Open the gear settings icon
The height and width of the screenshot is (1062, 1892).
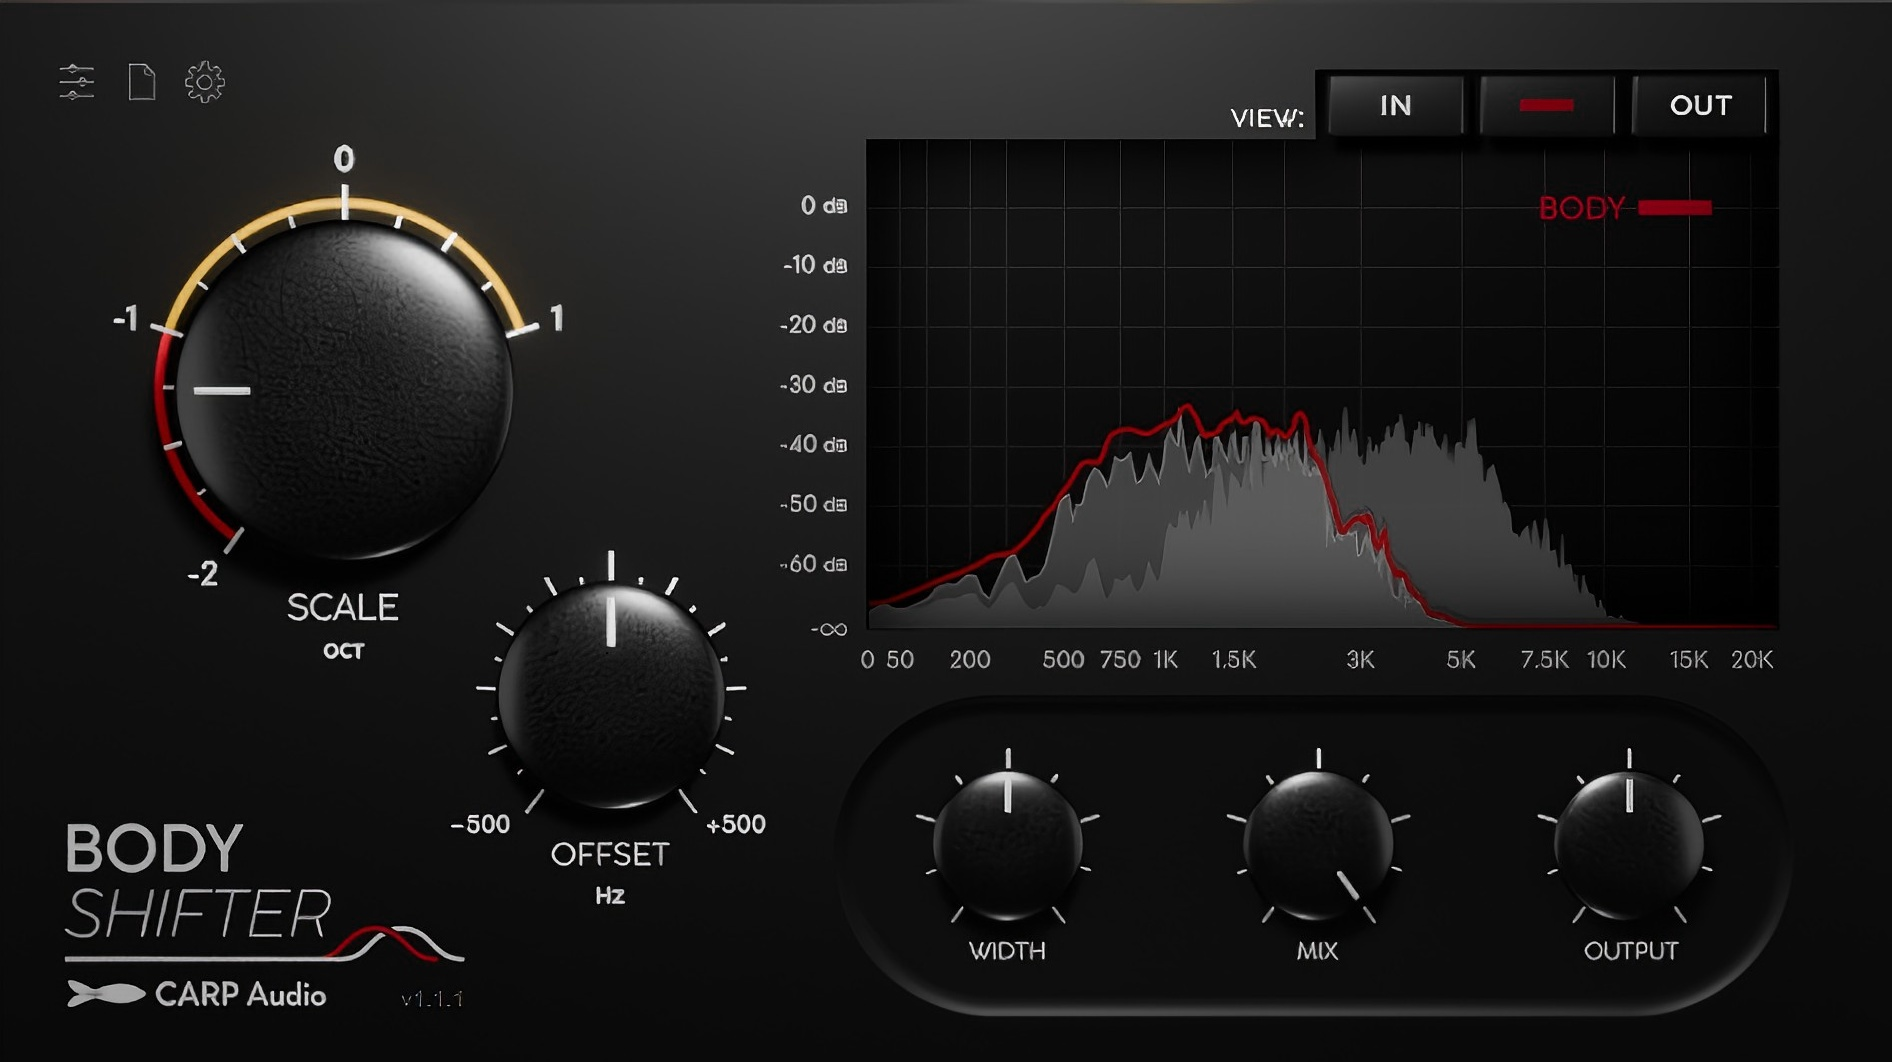click(205, 82)
